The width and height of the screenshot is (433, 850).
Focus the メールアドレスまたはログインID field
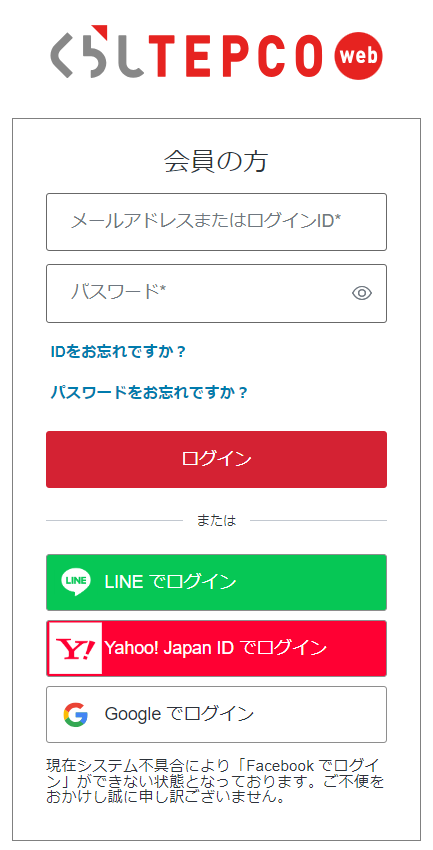point(216,222)
